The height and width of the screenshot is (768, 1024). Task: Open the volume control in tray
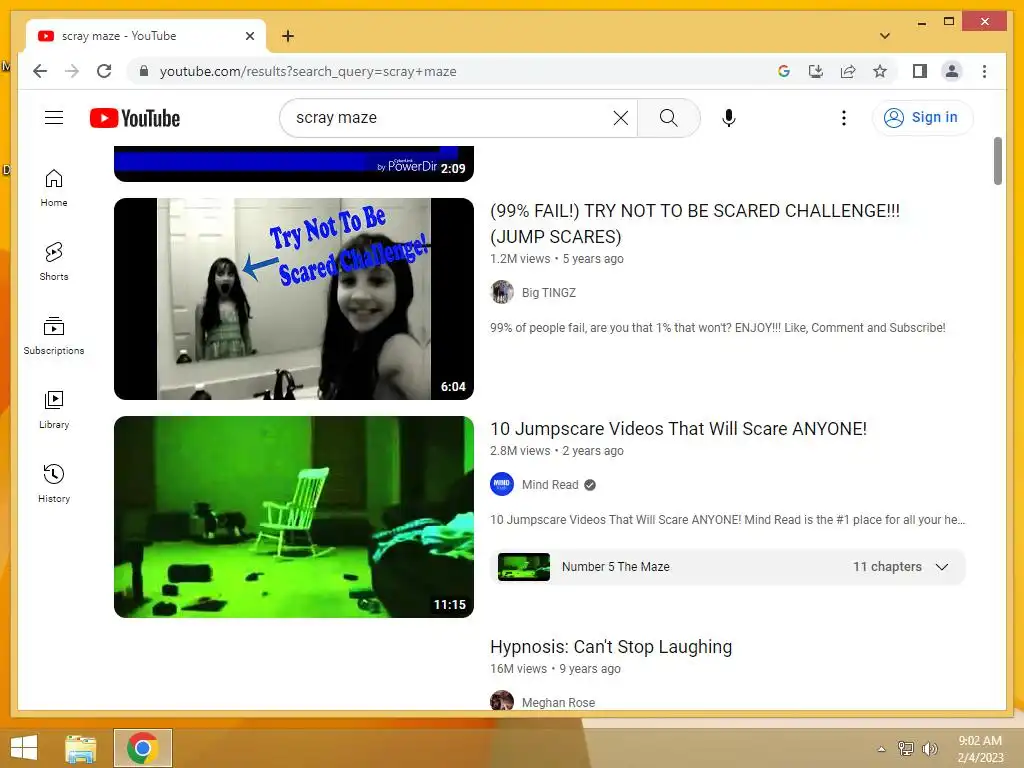929,748
